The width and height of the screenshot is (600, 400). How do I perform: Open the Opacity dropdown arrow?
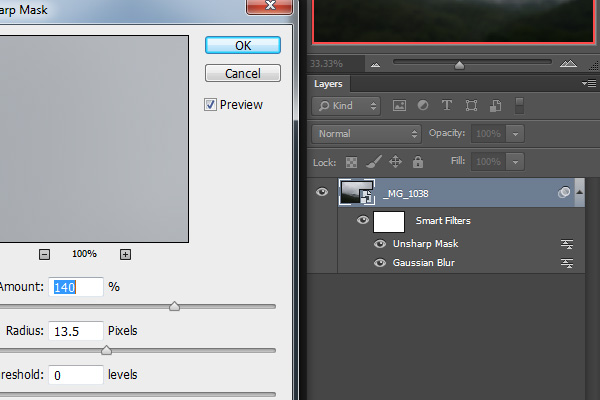tap(515, 134)
